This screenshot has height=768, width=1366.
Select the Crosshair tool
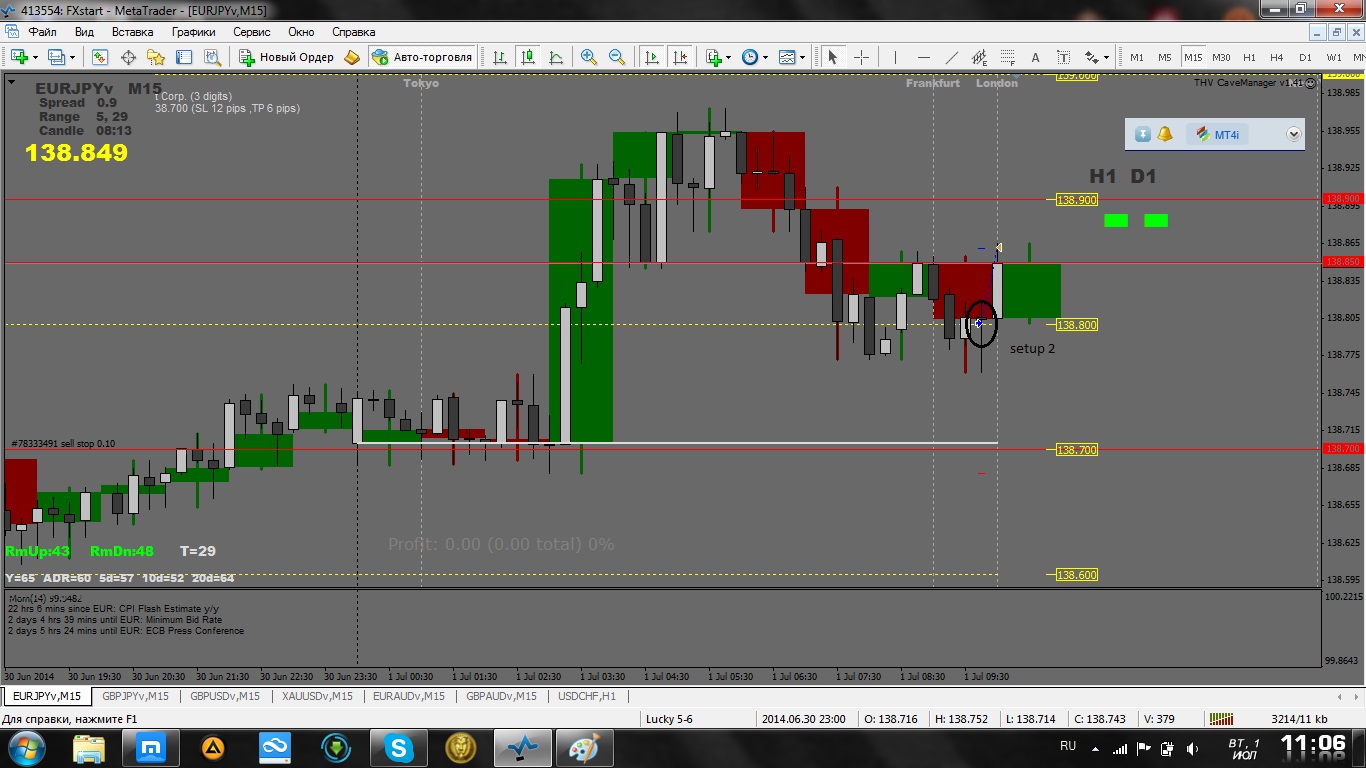pyautogui.click(x=861, y=57)
